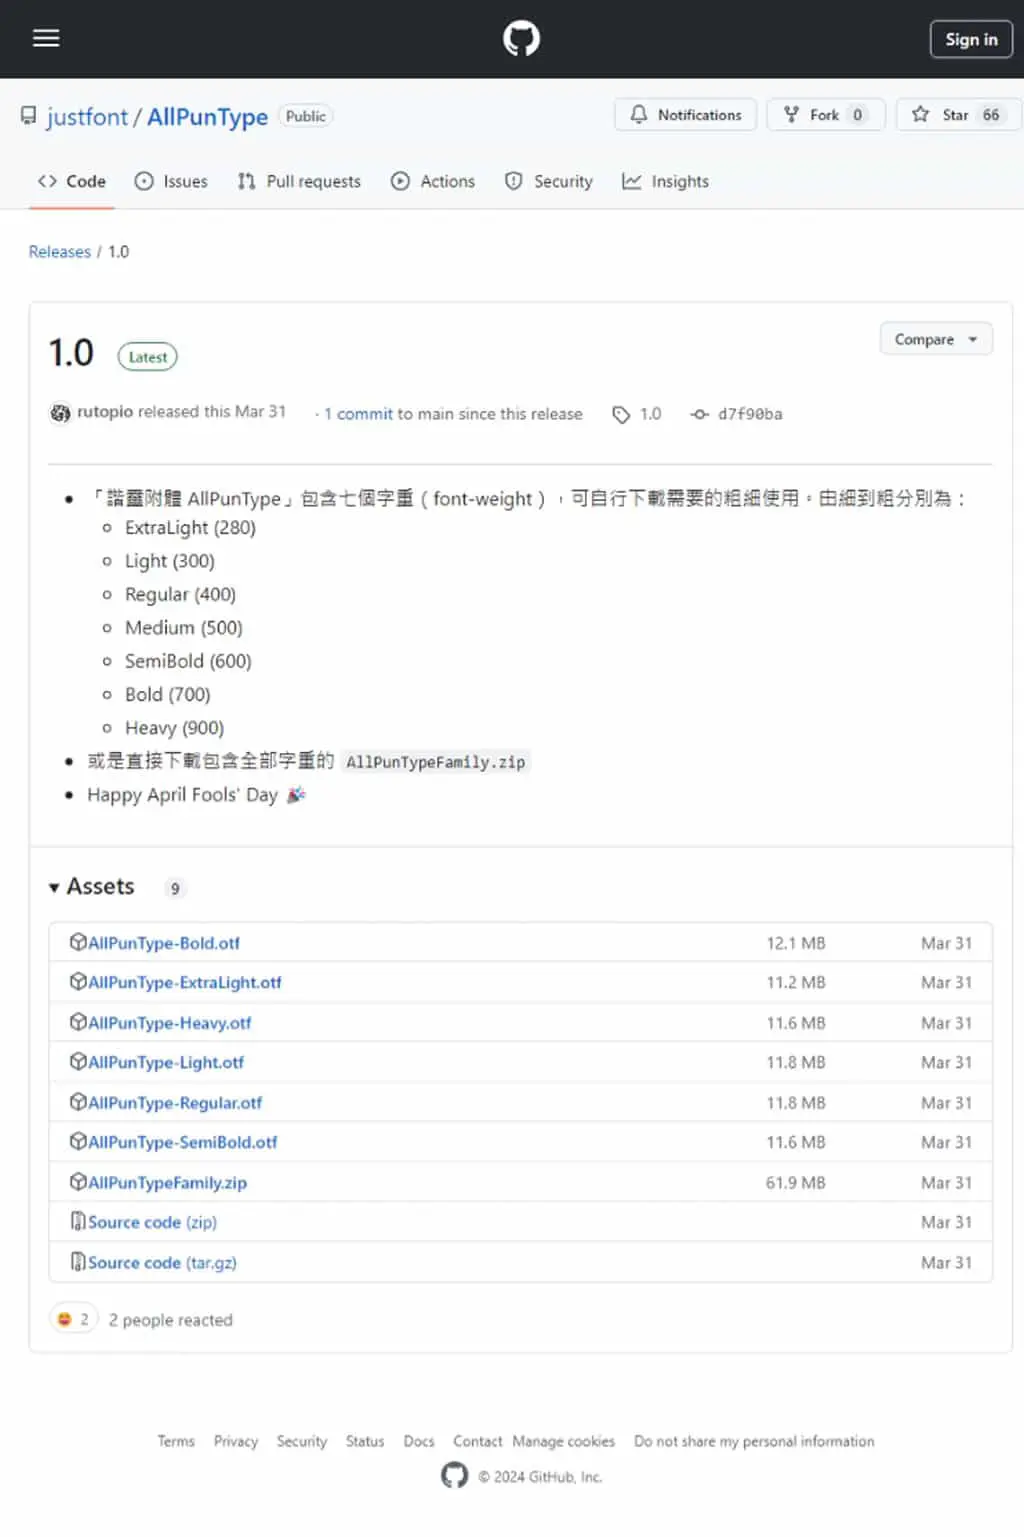This screenshot has height=1537, width=1024.
Task: Click the Notifications bell button
Action: click(x=686, y=115)
